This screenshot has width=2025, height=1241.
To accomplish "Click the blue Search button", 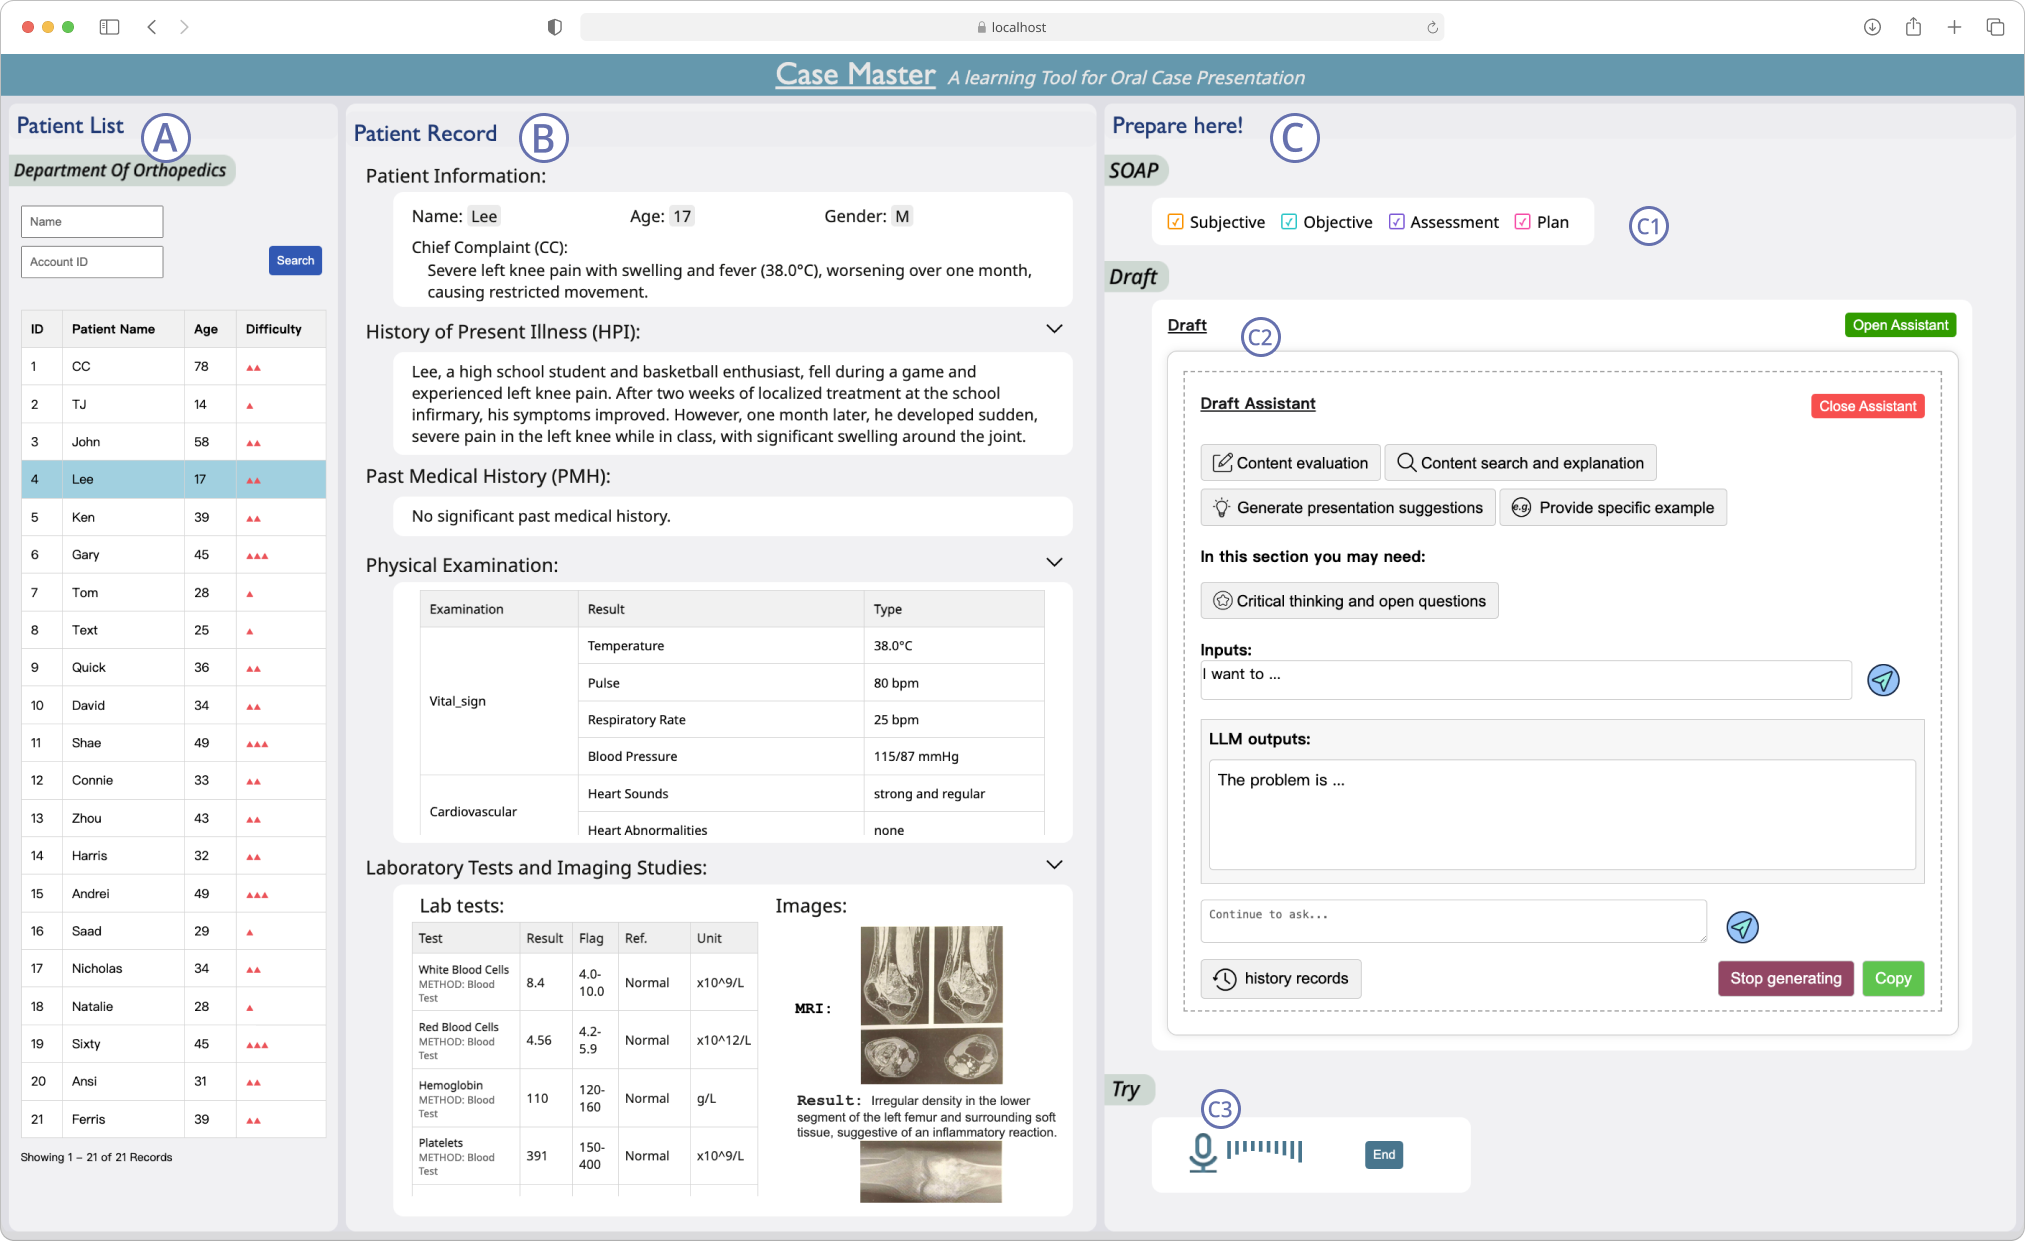I will 295,261.
